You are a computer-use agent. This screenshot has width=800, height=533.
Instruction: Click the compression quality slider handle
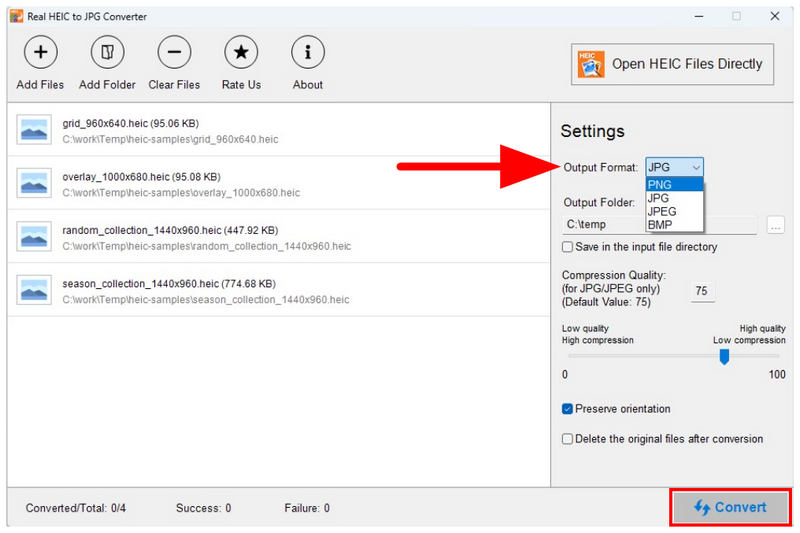pos(724,357)
